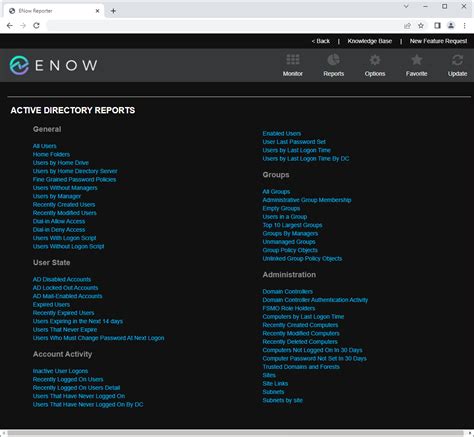Screen dimensions: 474x437
Task: Go back with browser back arrow
Action: 10,26
